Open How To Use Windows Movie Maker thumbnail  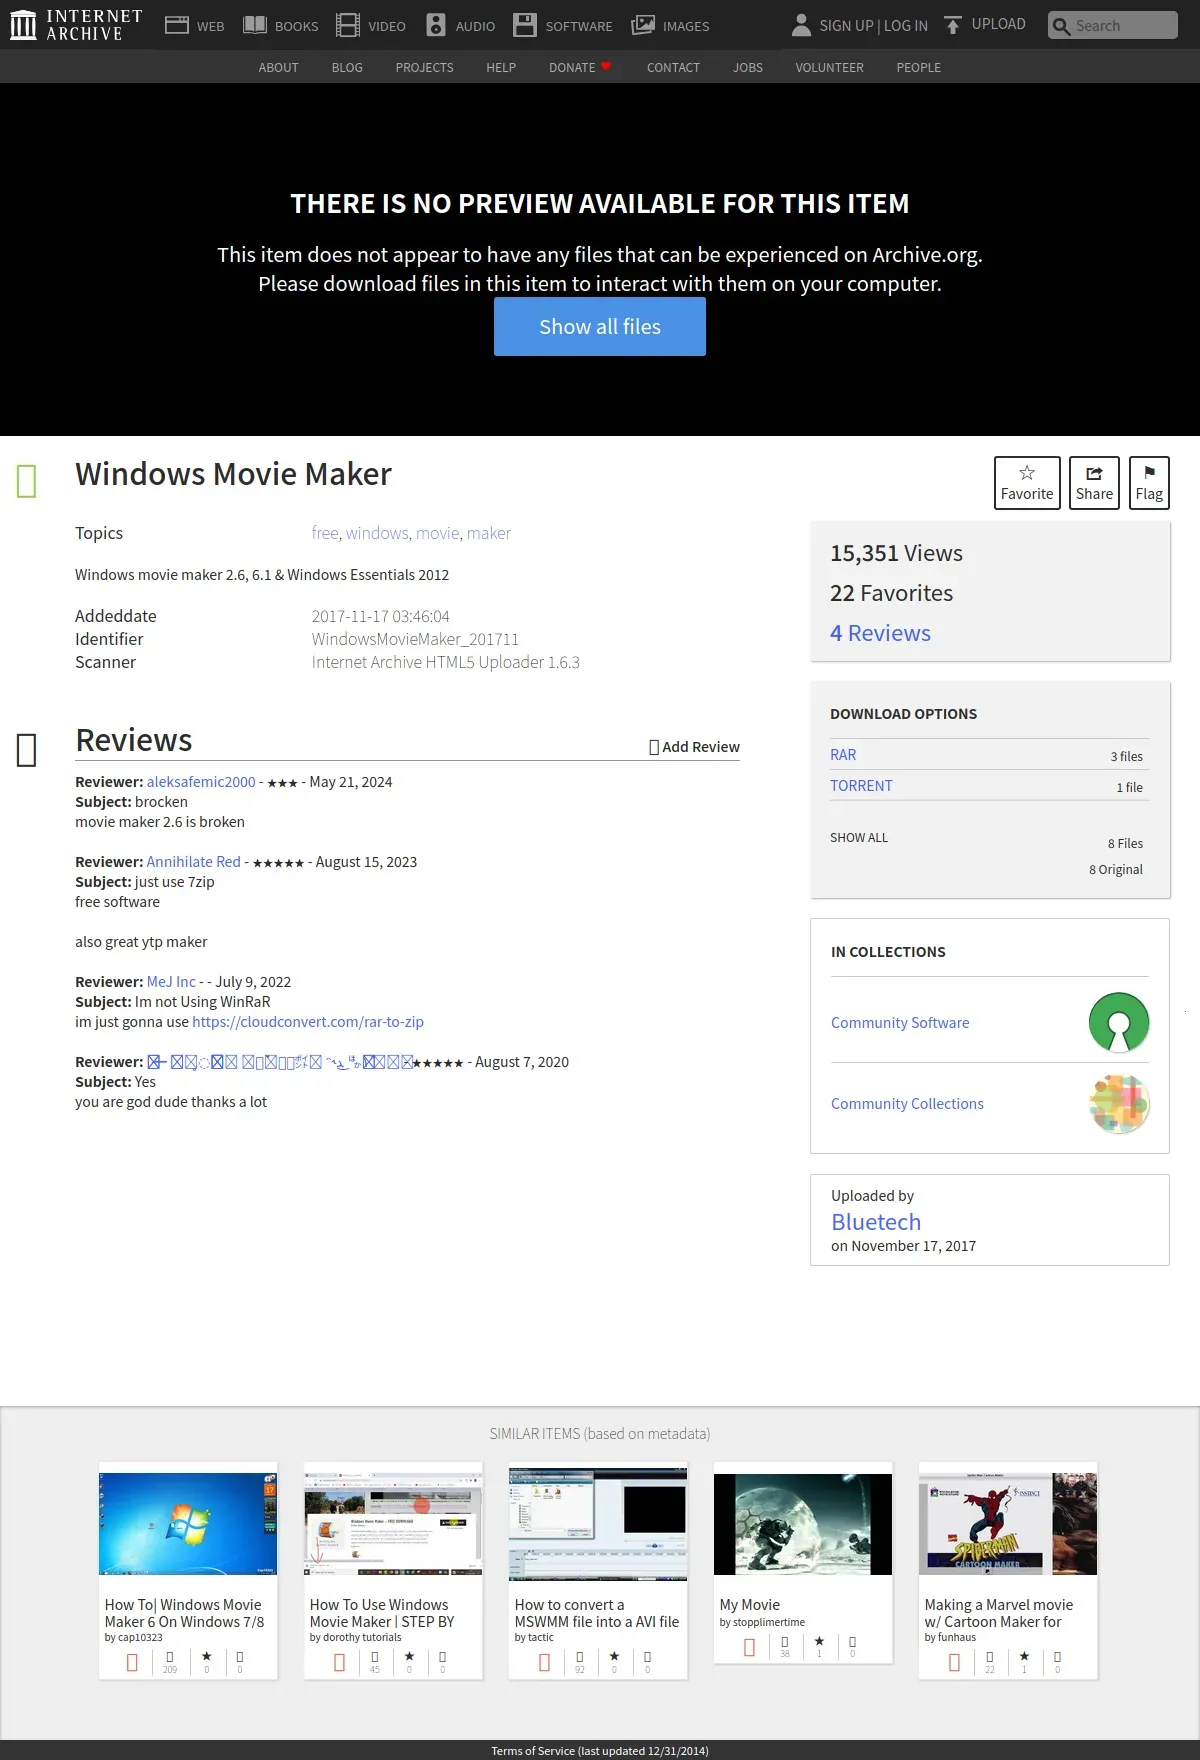pyautogui.click(x=393, y=1523)
